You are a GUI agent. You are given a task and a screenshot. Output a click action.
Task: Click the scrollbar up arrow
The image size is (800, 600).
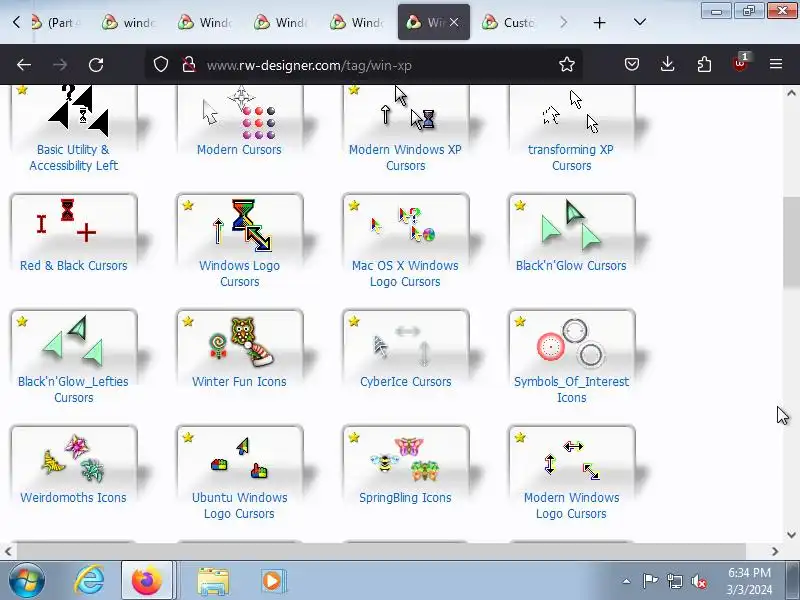(791, 93)
